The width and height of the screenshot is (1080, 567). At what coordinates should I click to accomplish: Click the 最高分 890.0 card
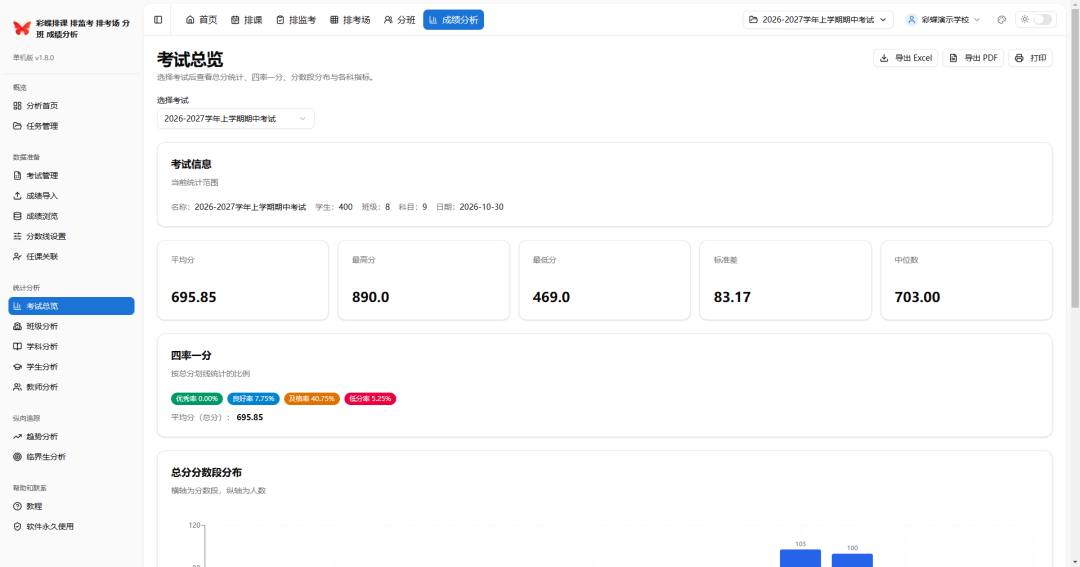pyautogui.click(x=424, y=280)
